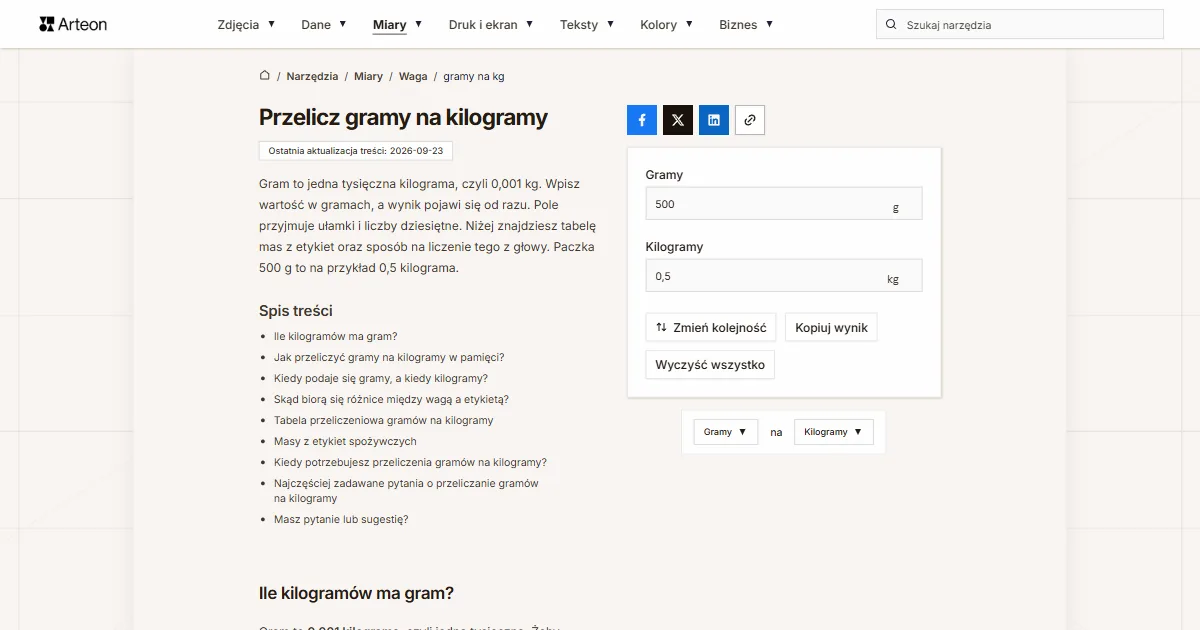Click the "Spis treści" heading
The height and width of the screenshot is (630, 1200).
click(296, 311)
